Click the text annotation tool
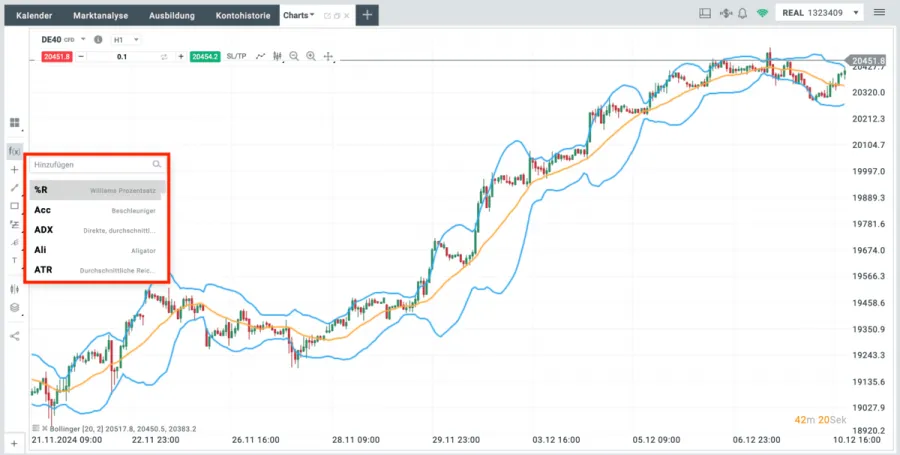Screen dimensions: 900x455 [x=14, y=260]
